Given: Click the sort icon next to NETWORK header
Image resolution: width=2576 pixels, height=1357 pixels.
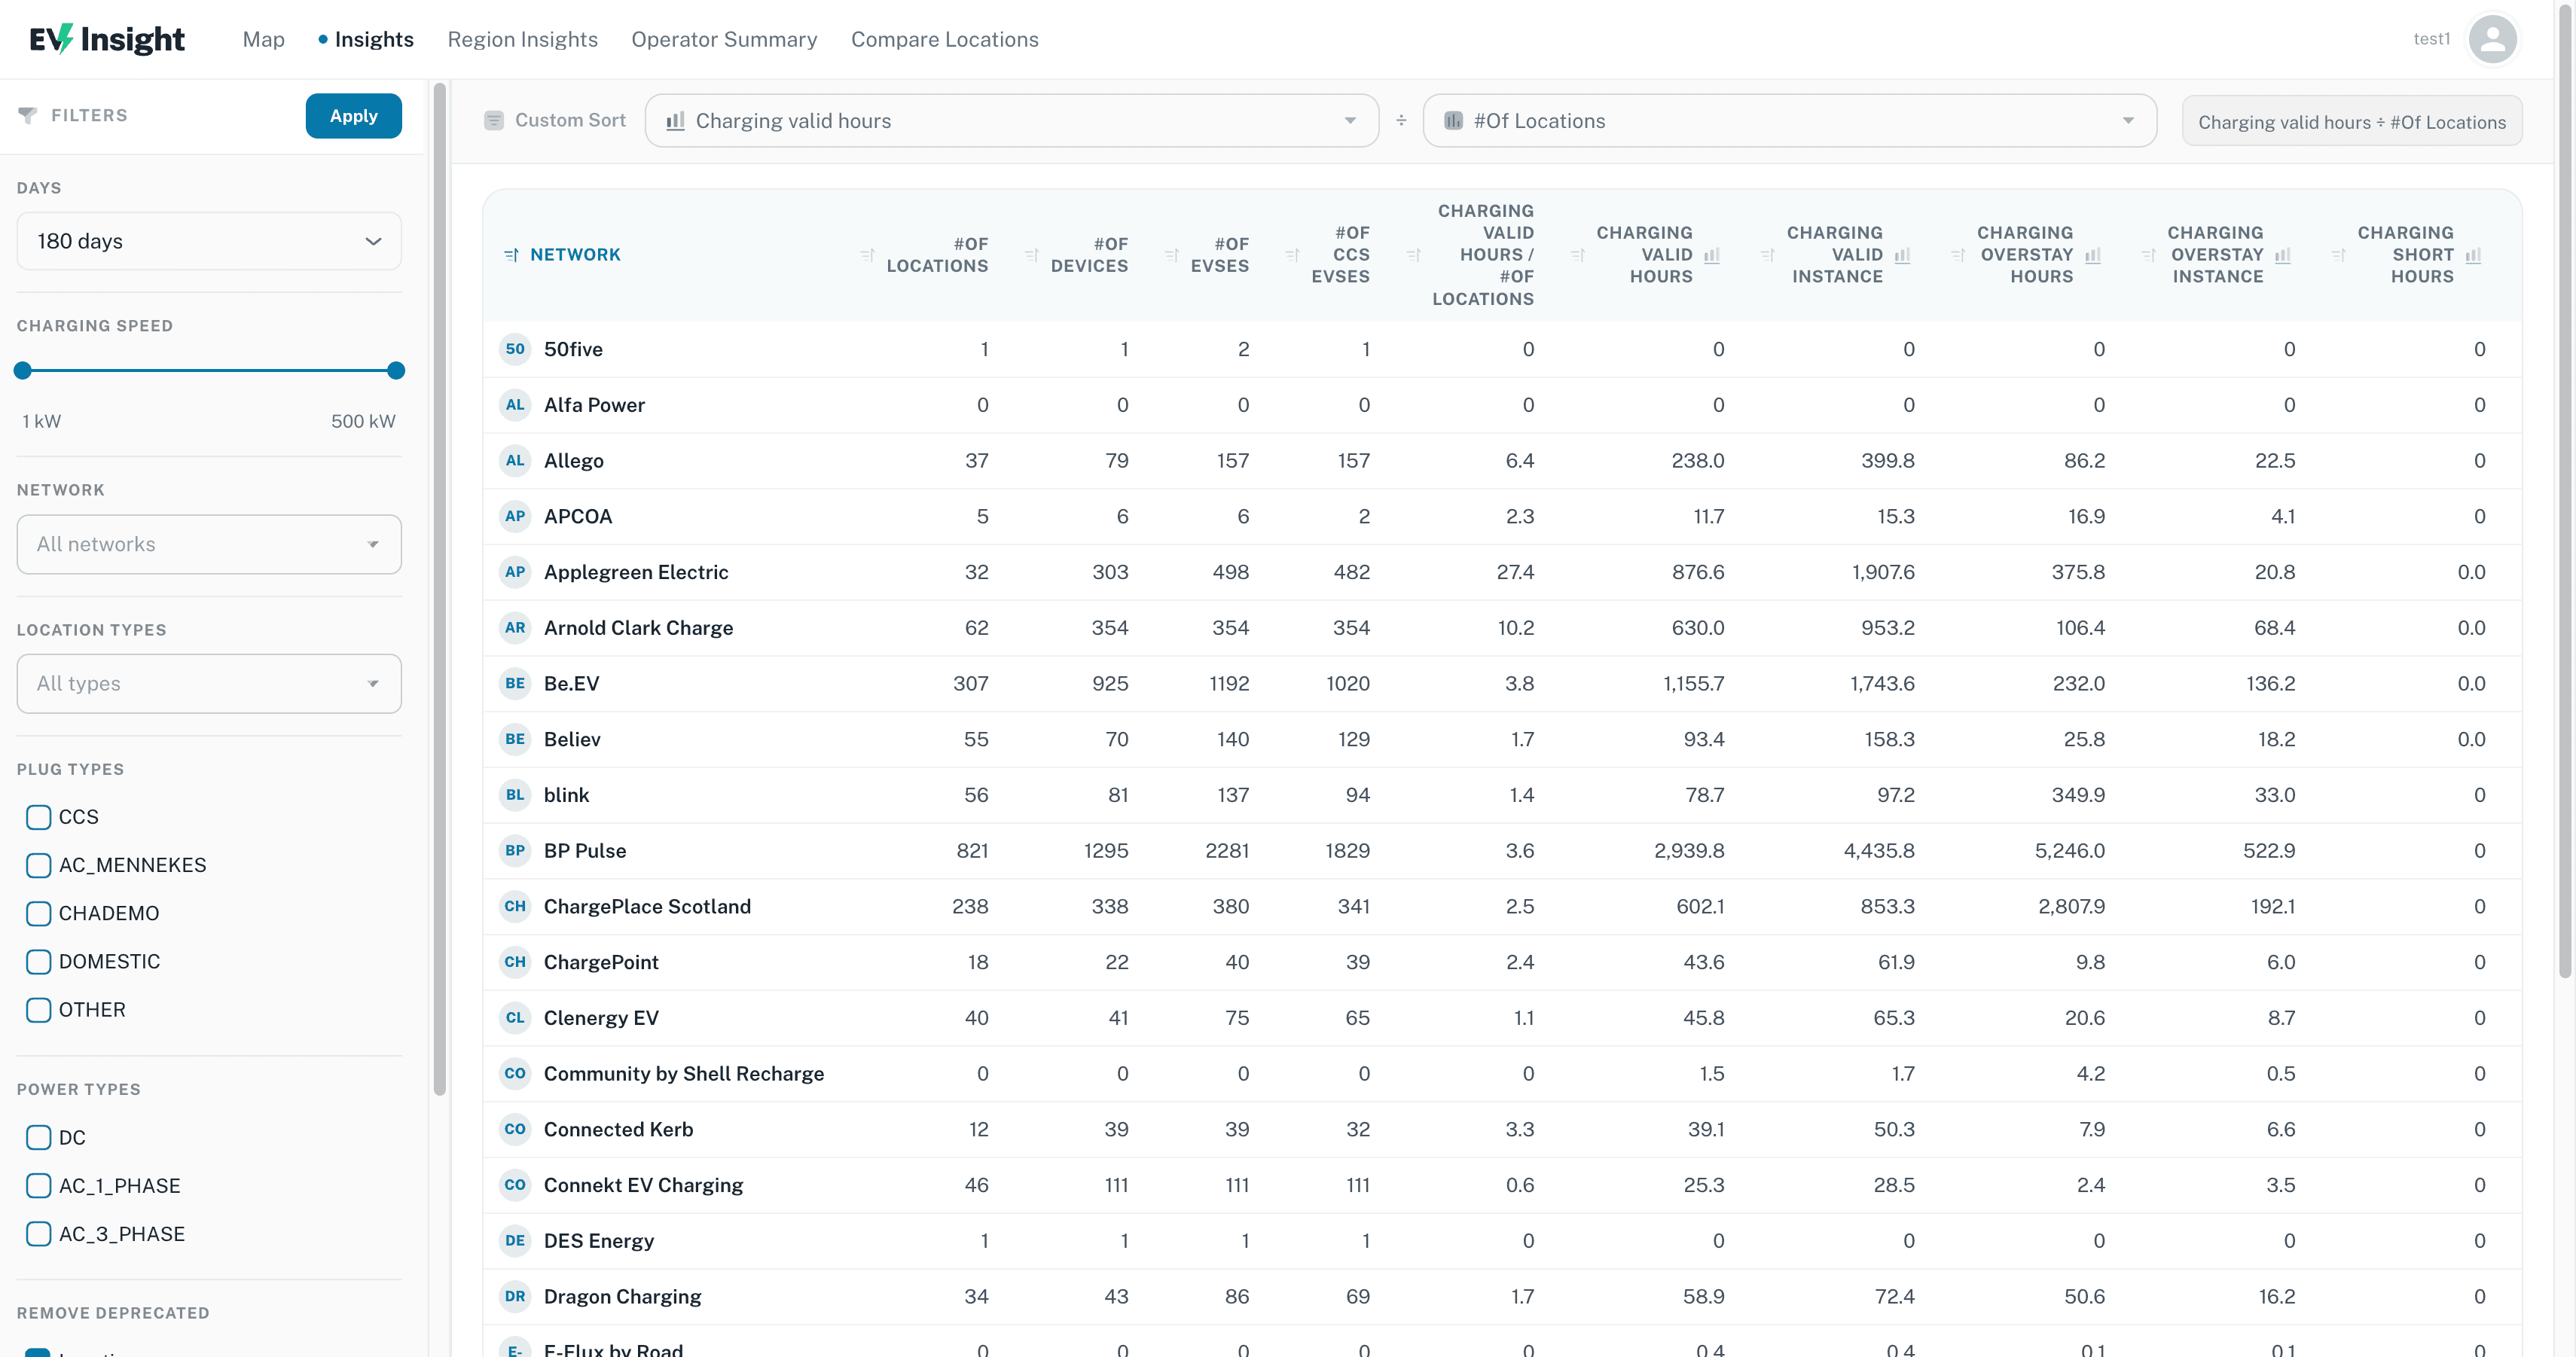Looking at the screenshot, I should (x=511, y=255).
